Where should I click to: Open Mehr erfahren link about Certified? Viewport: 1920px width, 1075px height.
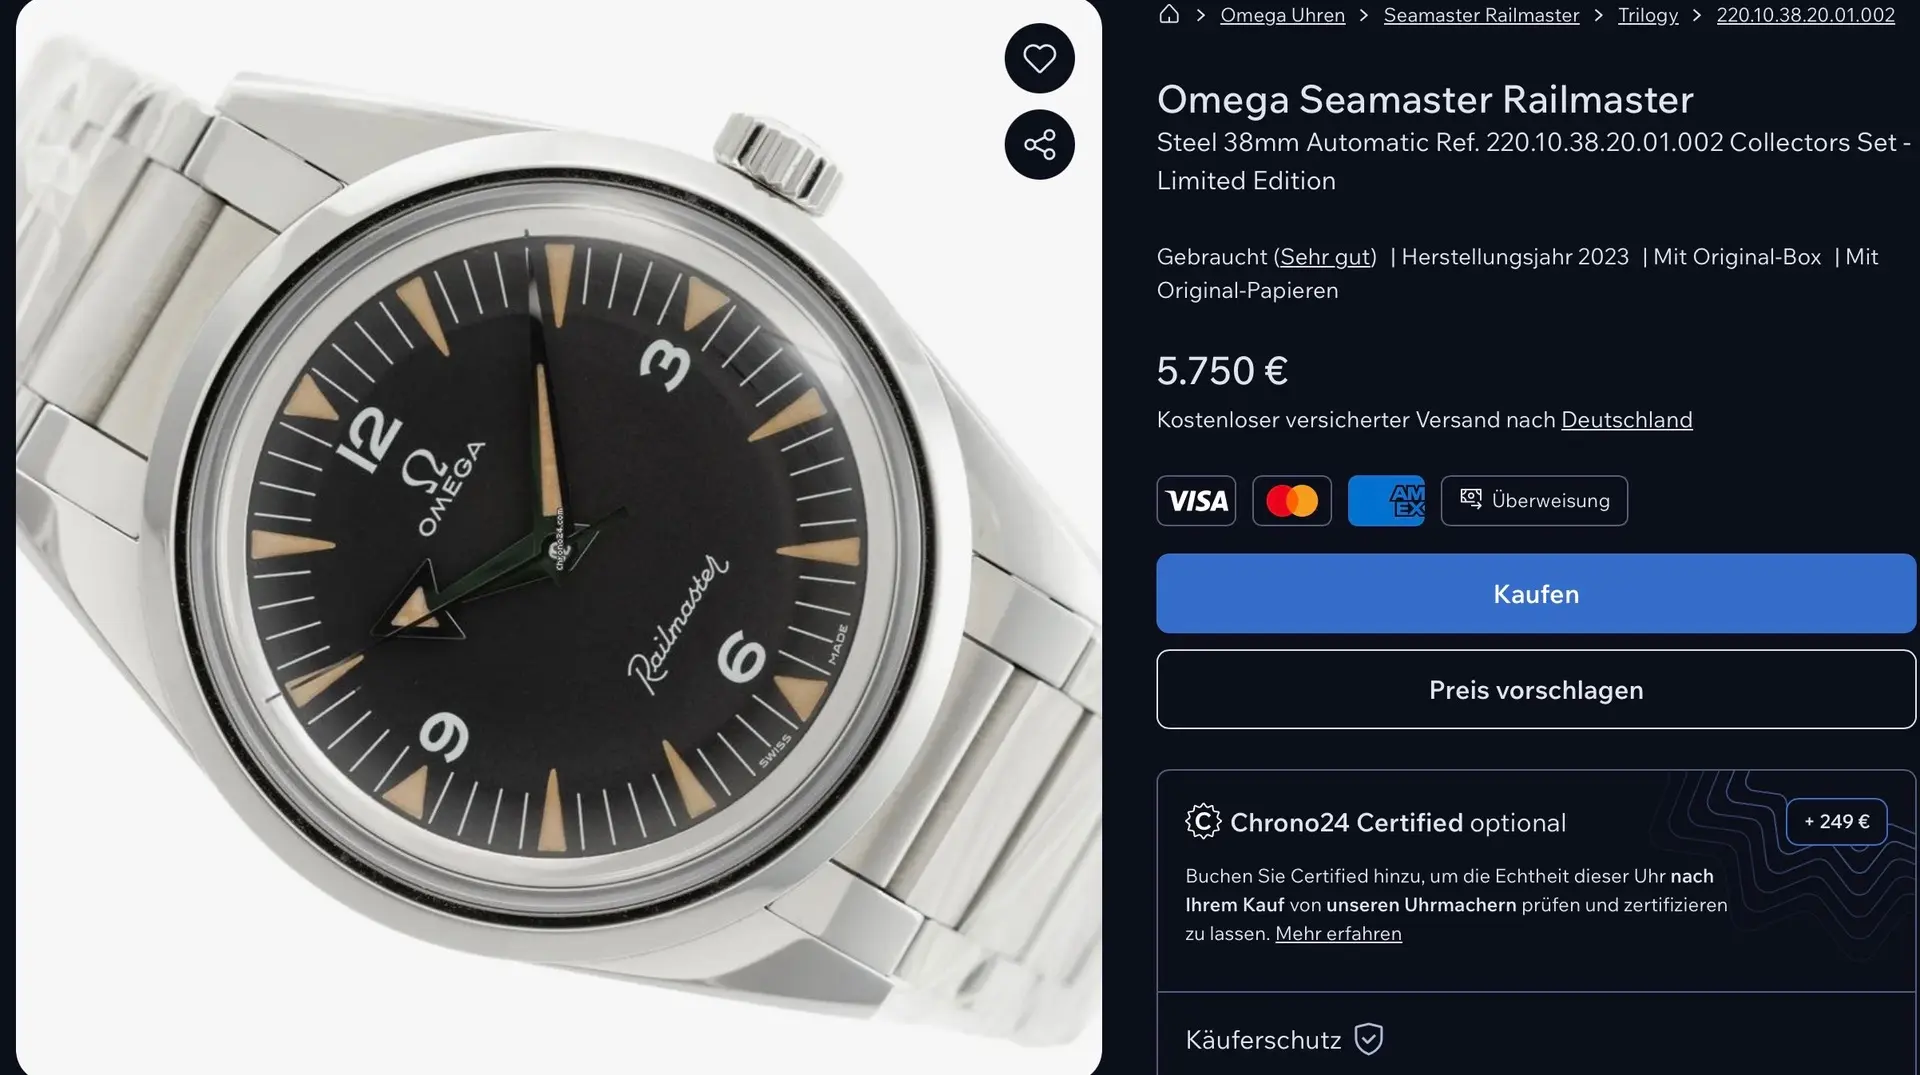click(x=1338, y=933)
